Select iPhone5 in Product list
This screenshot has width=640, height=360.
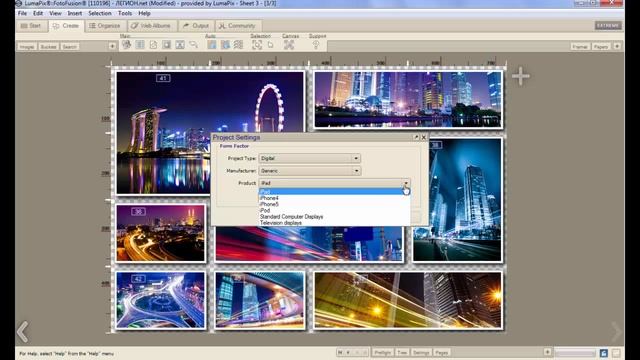tap(334, 204)
